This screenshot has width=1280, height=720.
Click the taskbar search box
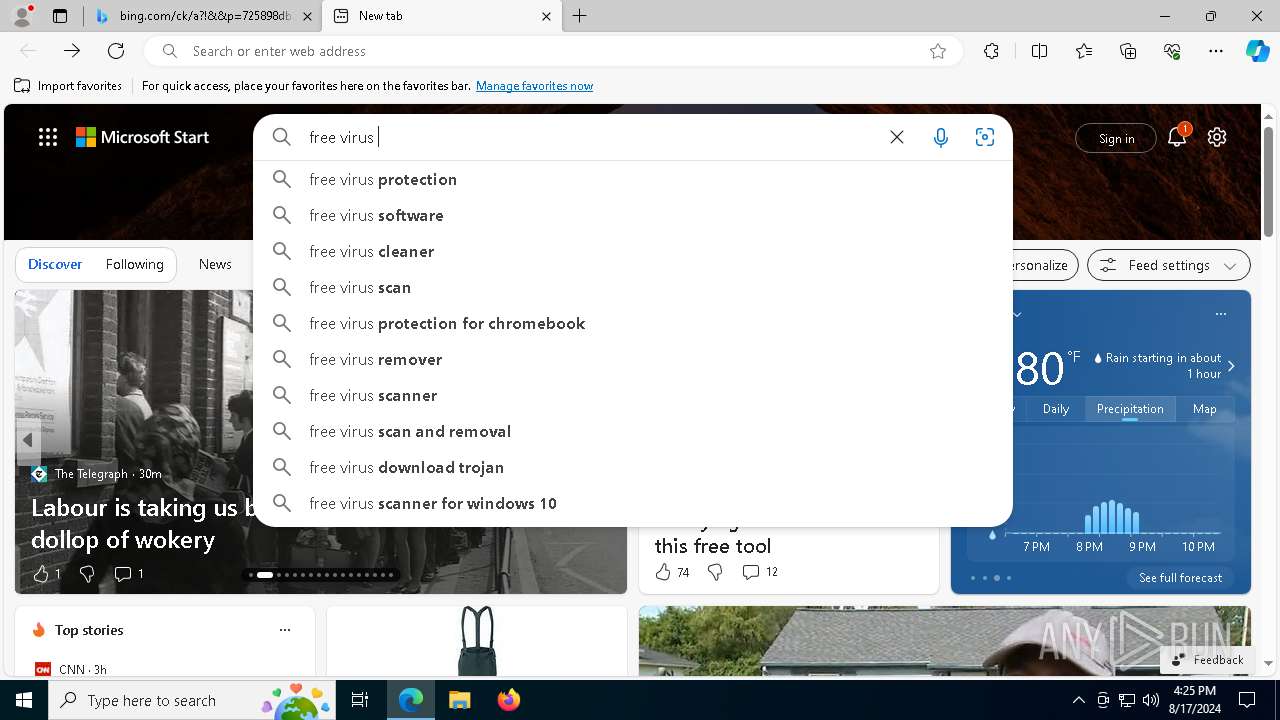193,700
